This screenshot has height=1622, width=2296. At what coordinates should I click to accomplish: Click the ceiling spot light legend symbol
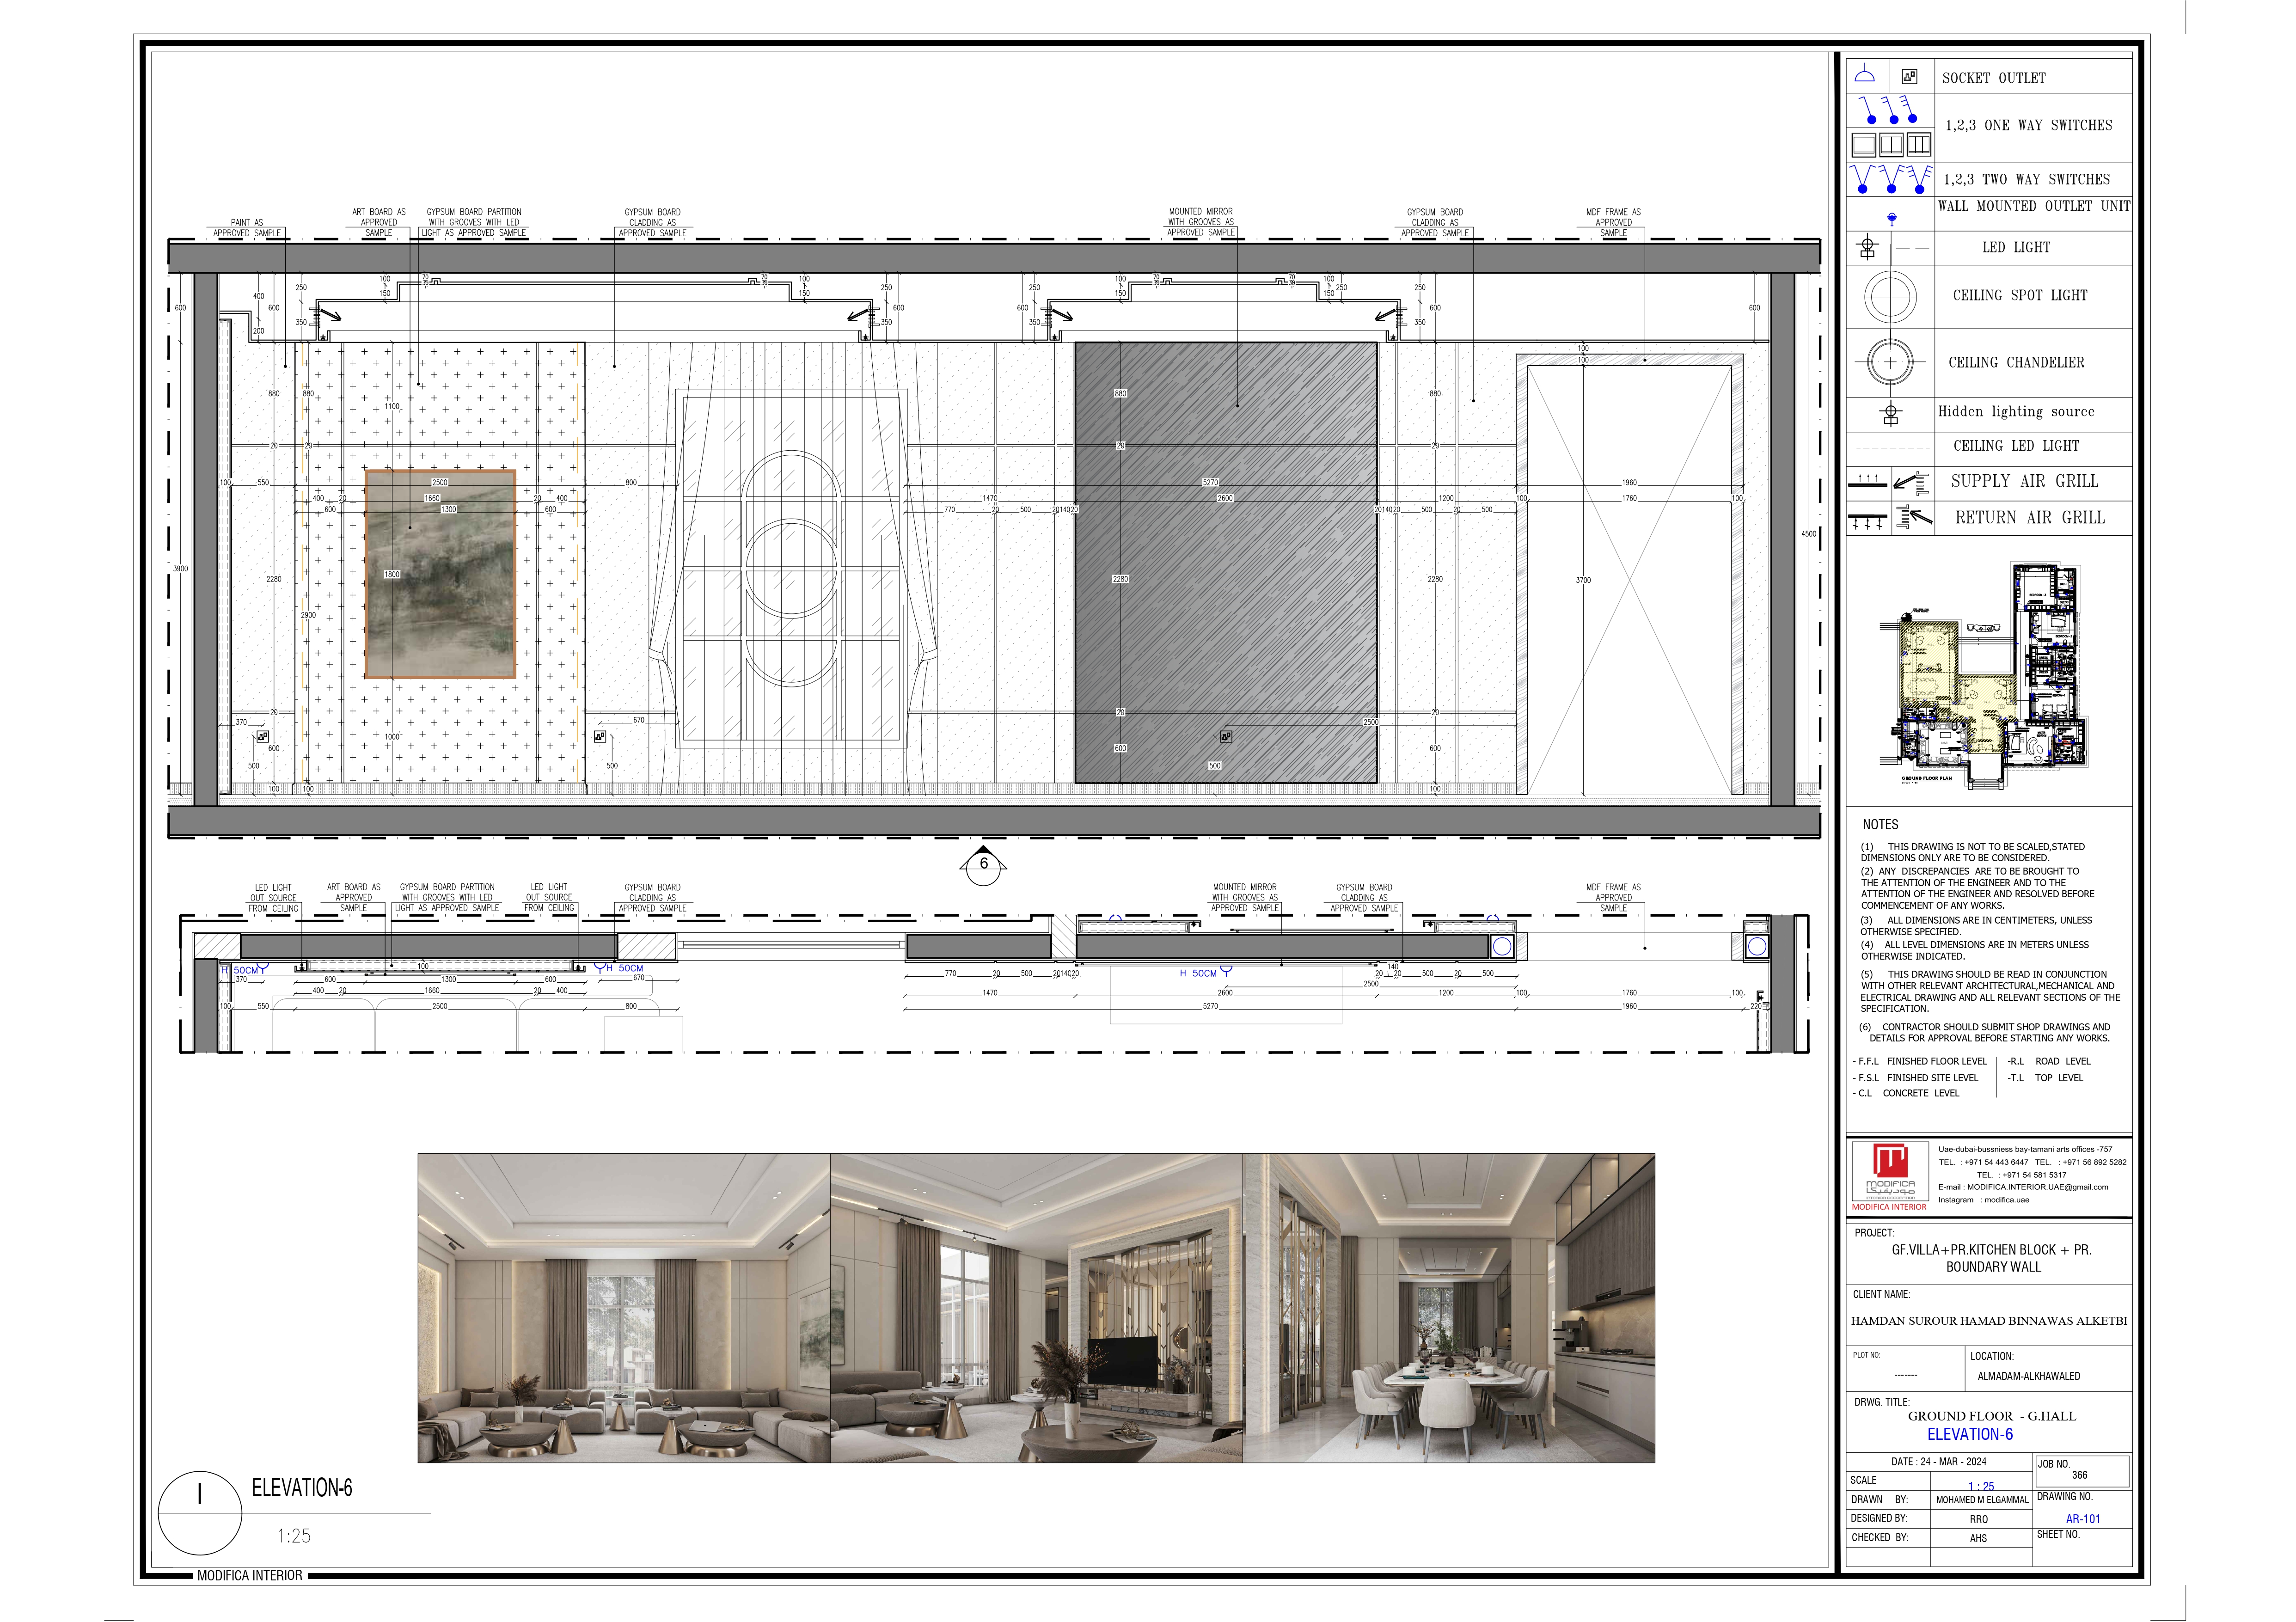pyautogui.click(x=1890, y=297)
